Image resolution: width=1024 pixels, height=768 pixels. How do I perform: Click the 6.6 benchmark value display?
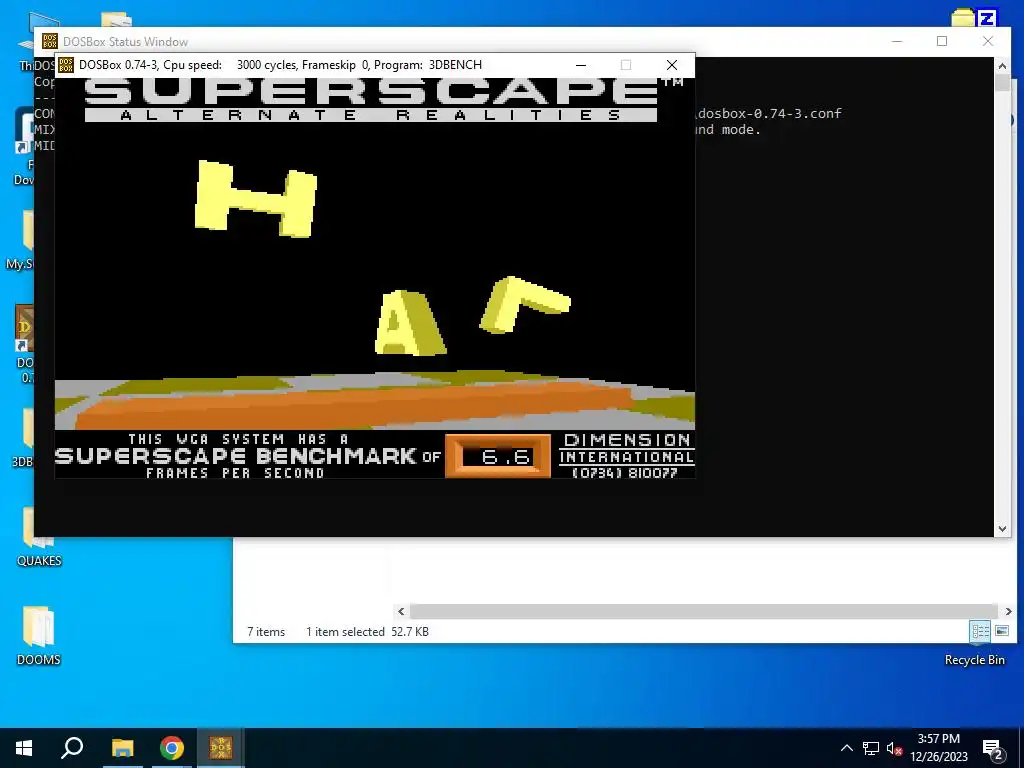498,456
